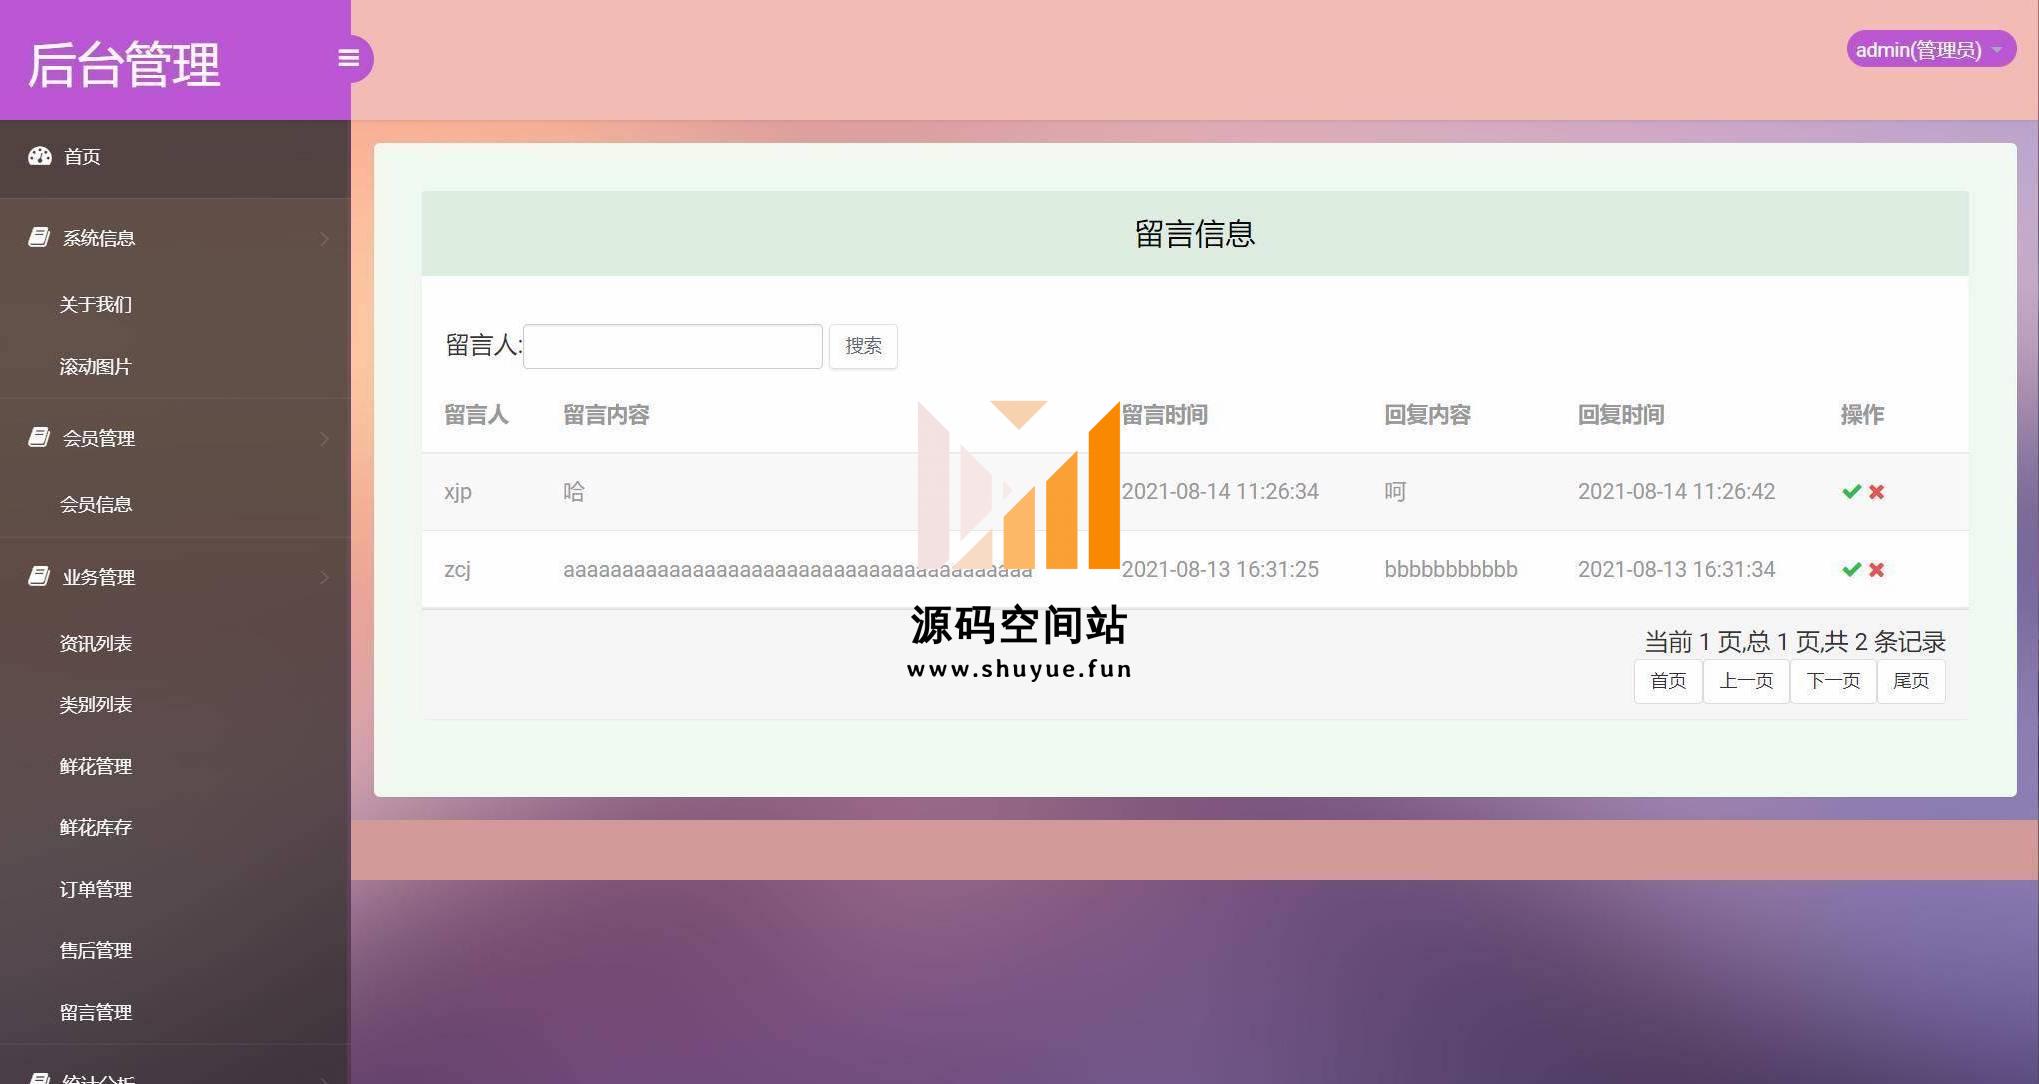Go to 售后管理 in sidebar
The height and width of the screenshot is (1084, 2039).
96,950
